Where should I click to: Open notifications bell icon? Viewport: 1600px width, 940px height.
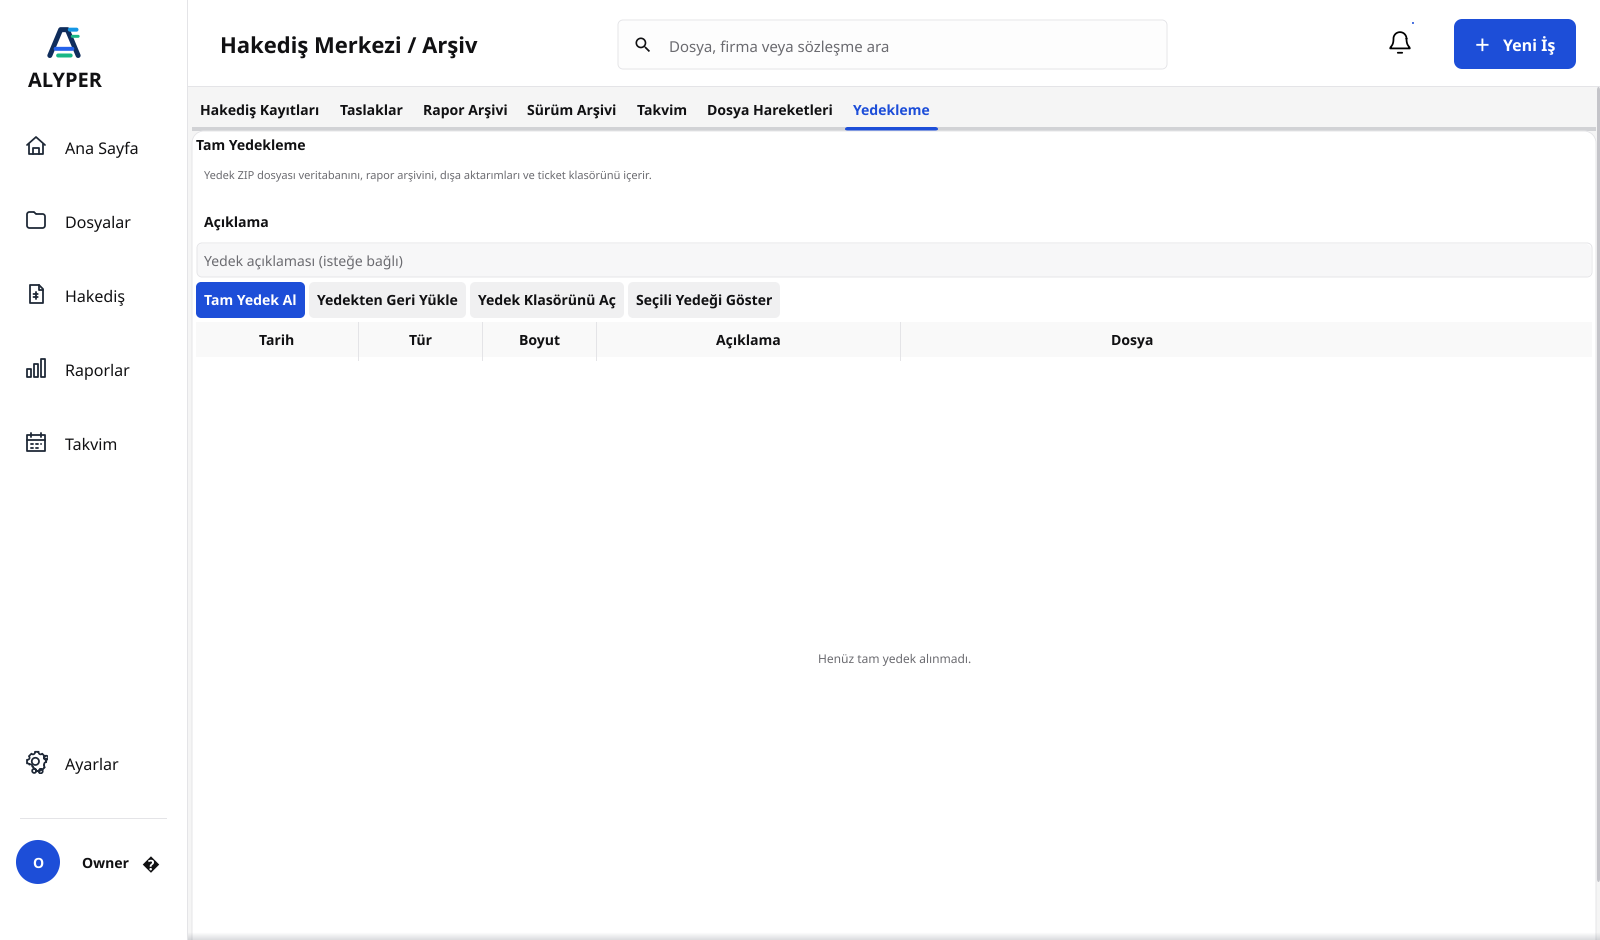click(1400, 42)
